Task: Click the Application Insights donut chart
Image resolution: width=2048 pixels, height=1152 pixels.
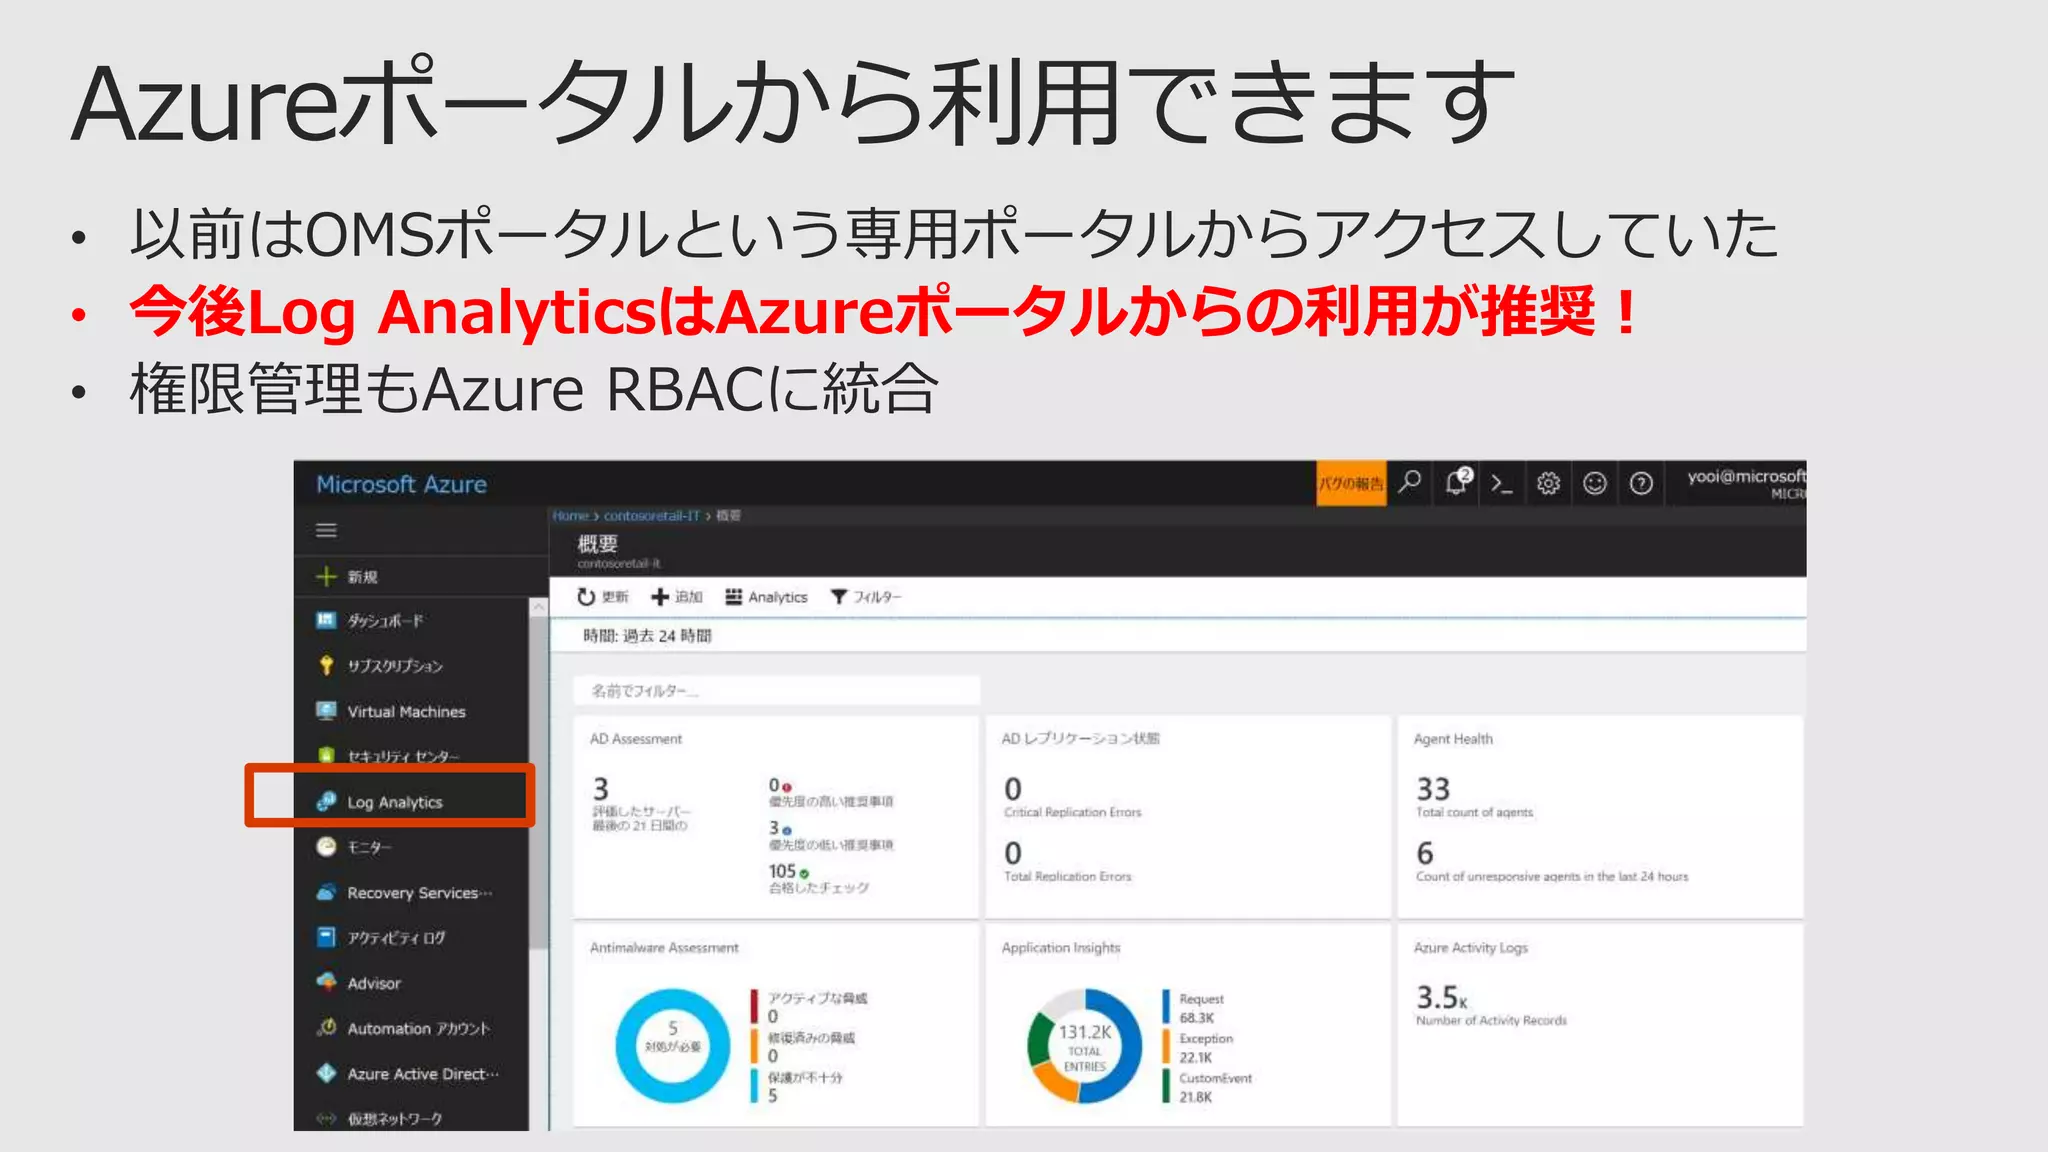Action: click(1085, 1045)
